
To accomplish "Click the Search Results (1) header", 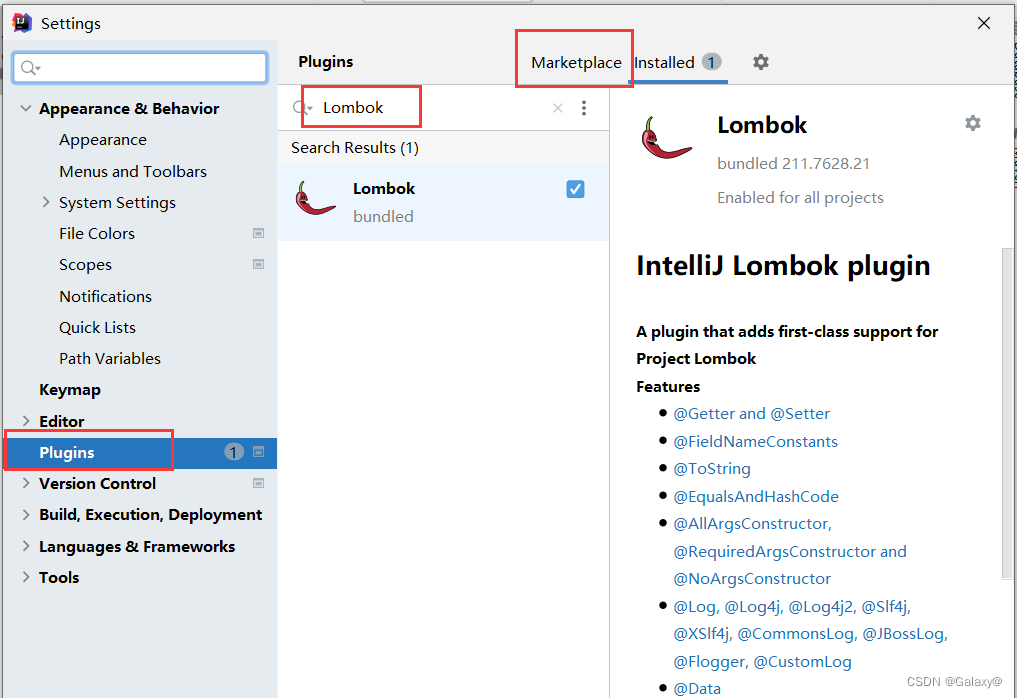I will [x=355, y=148].
